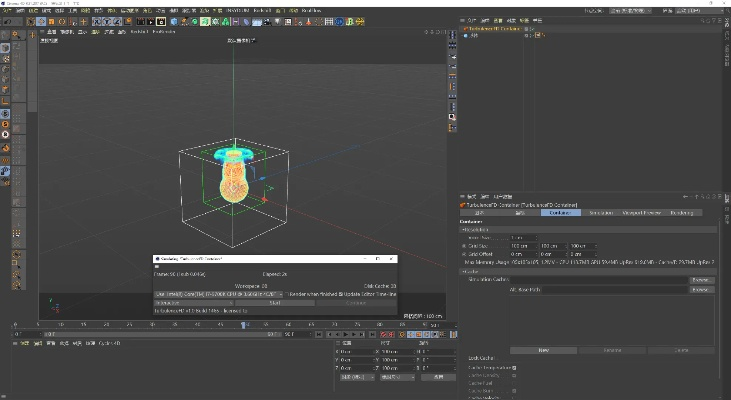
Task: Click the Render View clapperboard icon
Action: [x=140, y=21]
